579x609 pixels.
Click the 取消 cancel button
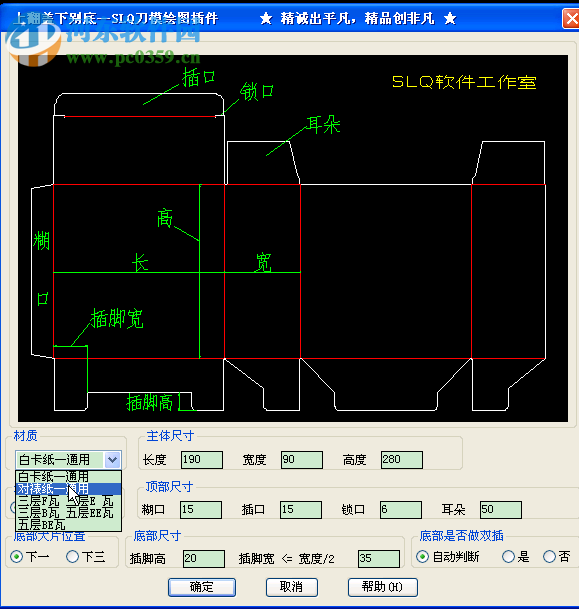[x=292, y=587]
